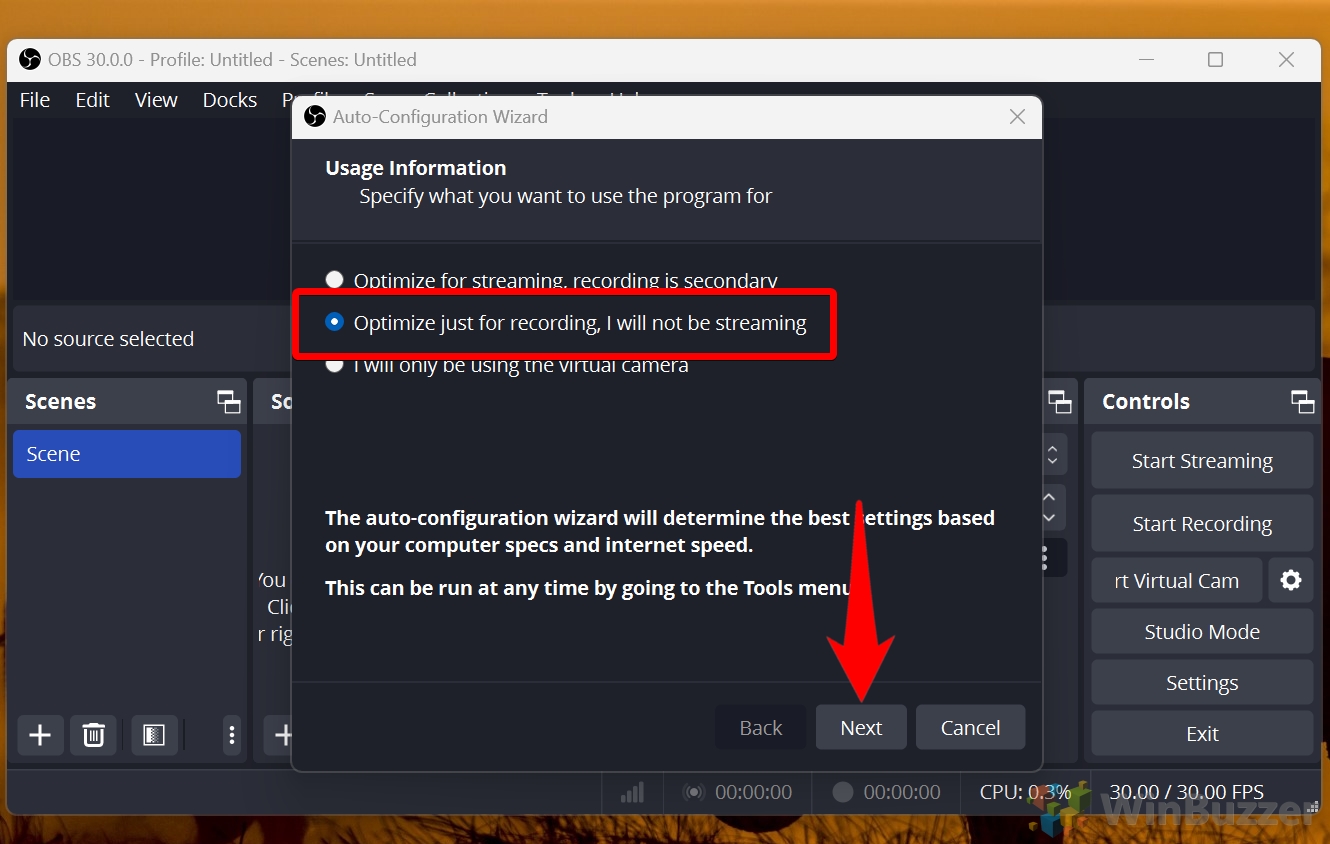This screenshot has height=844, width=1330.
Task: Open scene filters icon in Scenes dock
Action: tap(153, 736)
